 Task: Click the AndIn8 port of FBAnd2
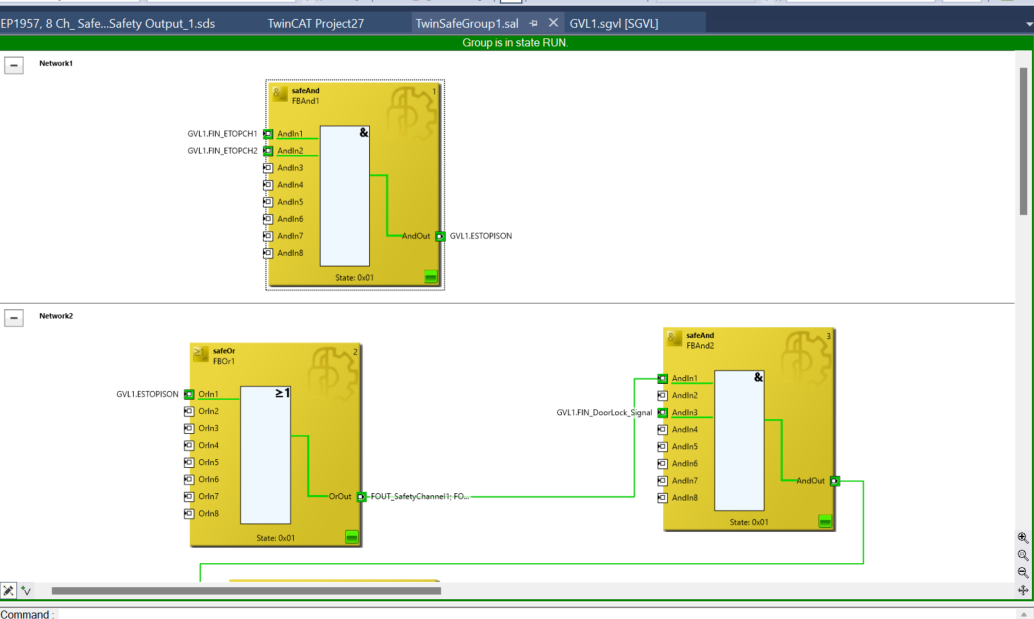coord(663,498)
